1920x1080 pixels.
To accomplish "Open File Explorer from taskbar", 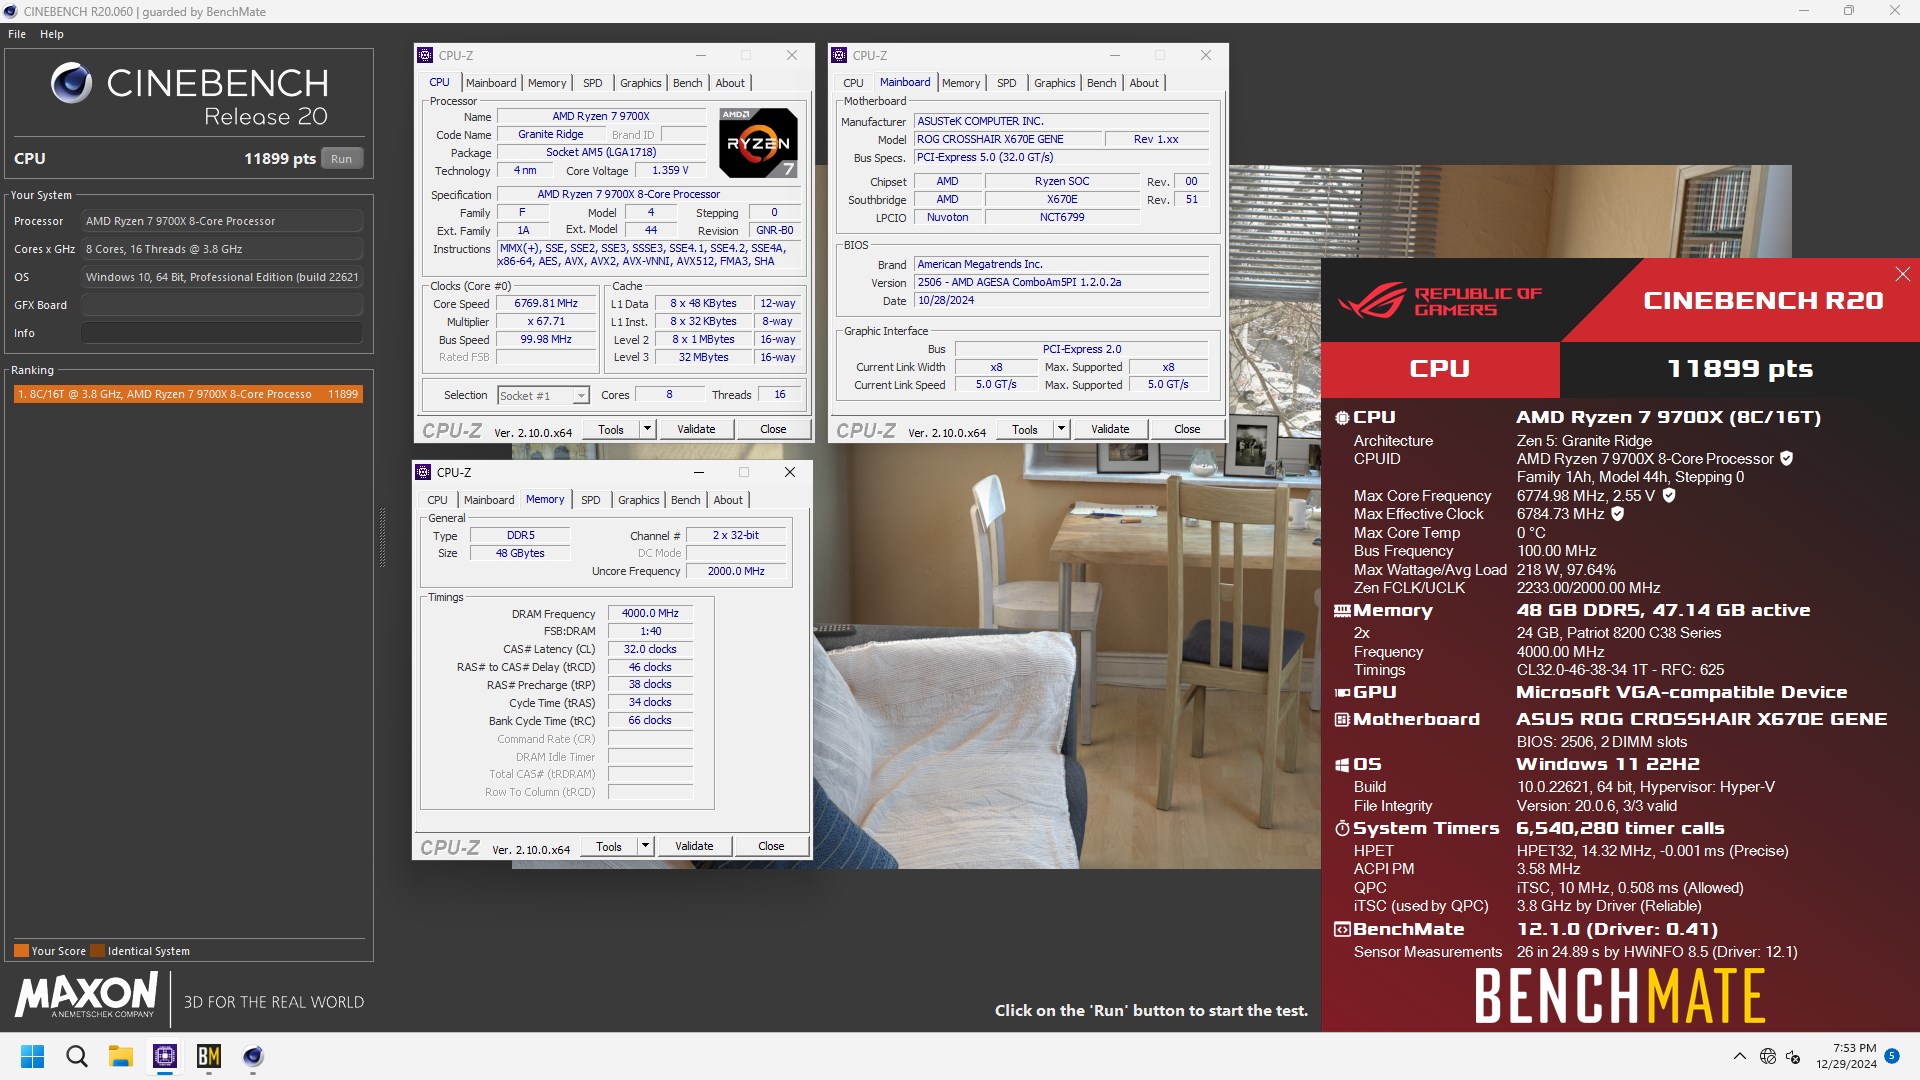I will pyautogui.click(x=120, y=1056).
